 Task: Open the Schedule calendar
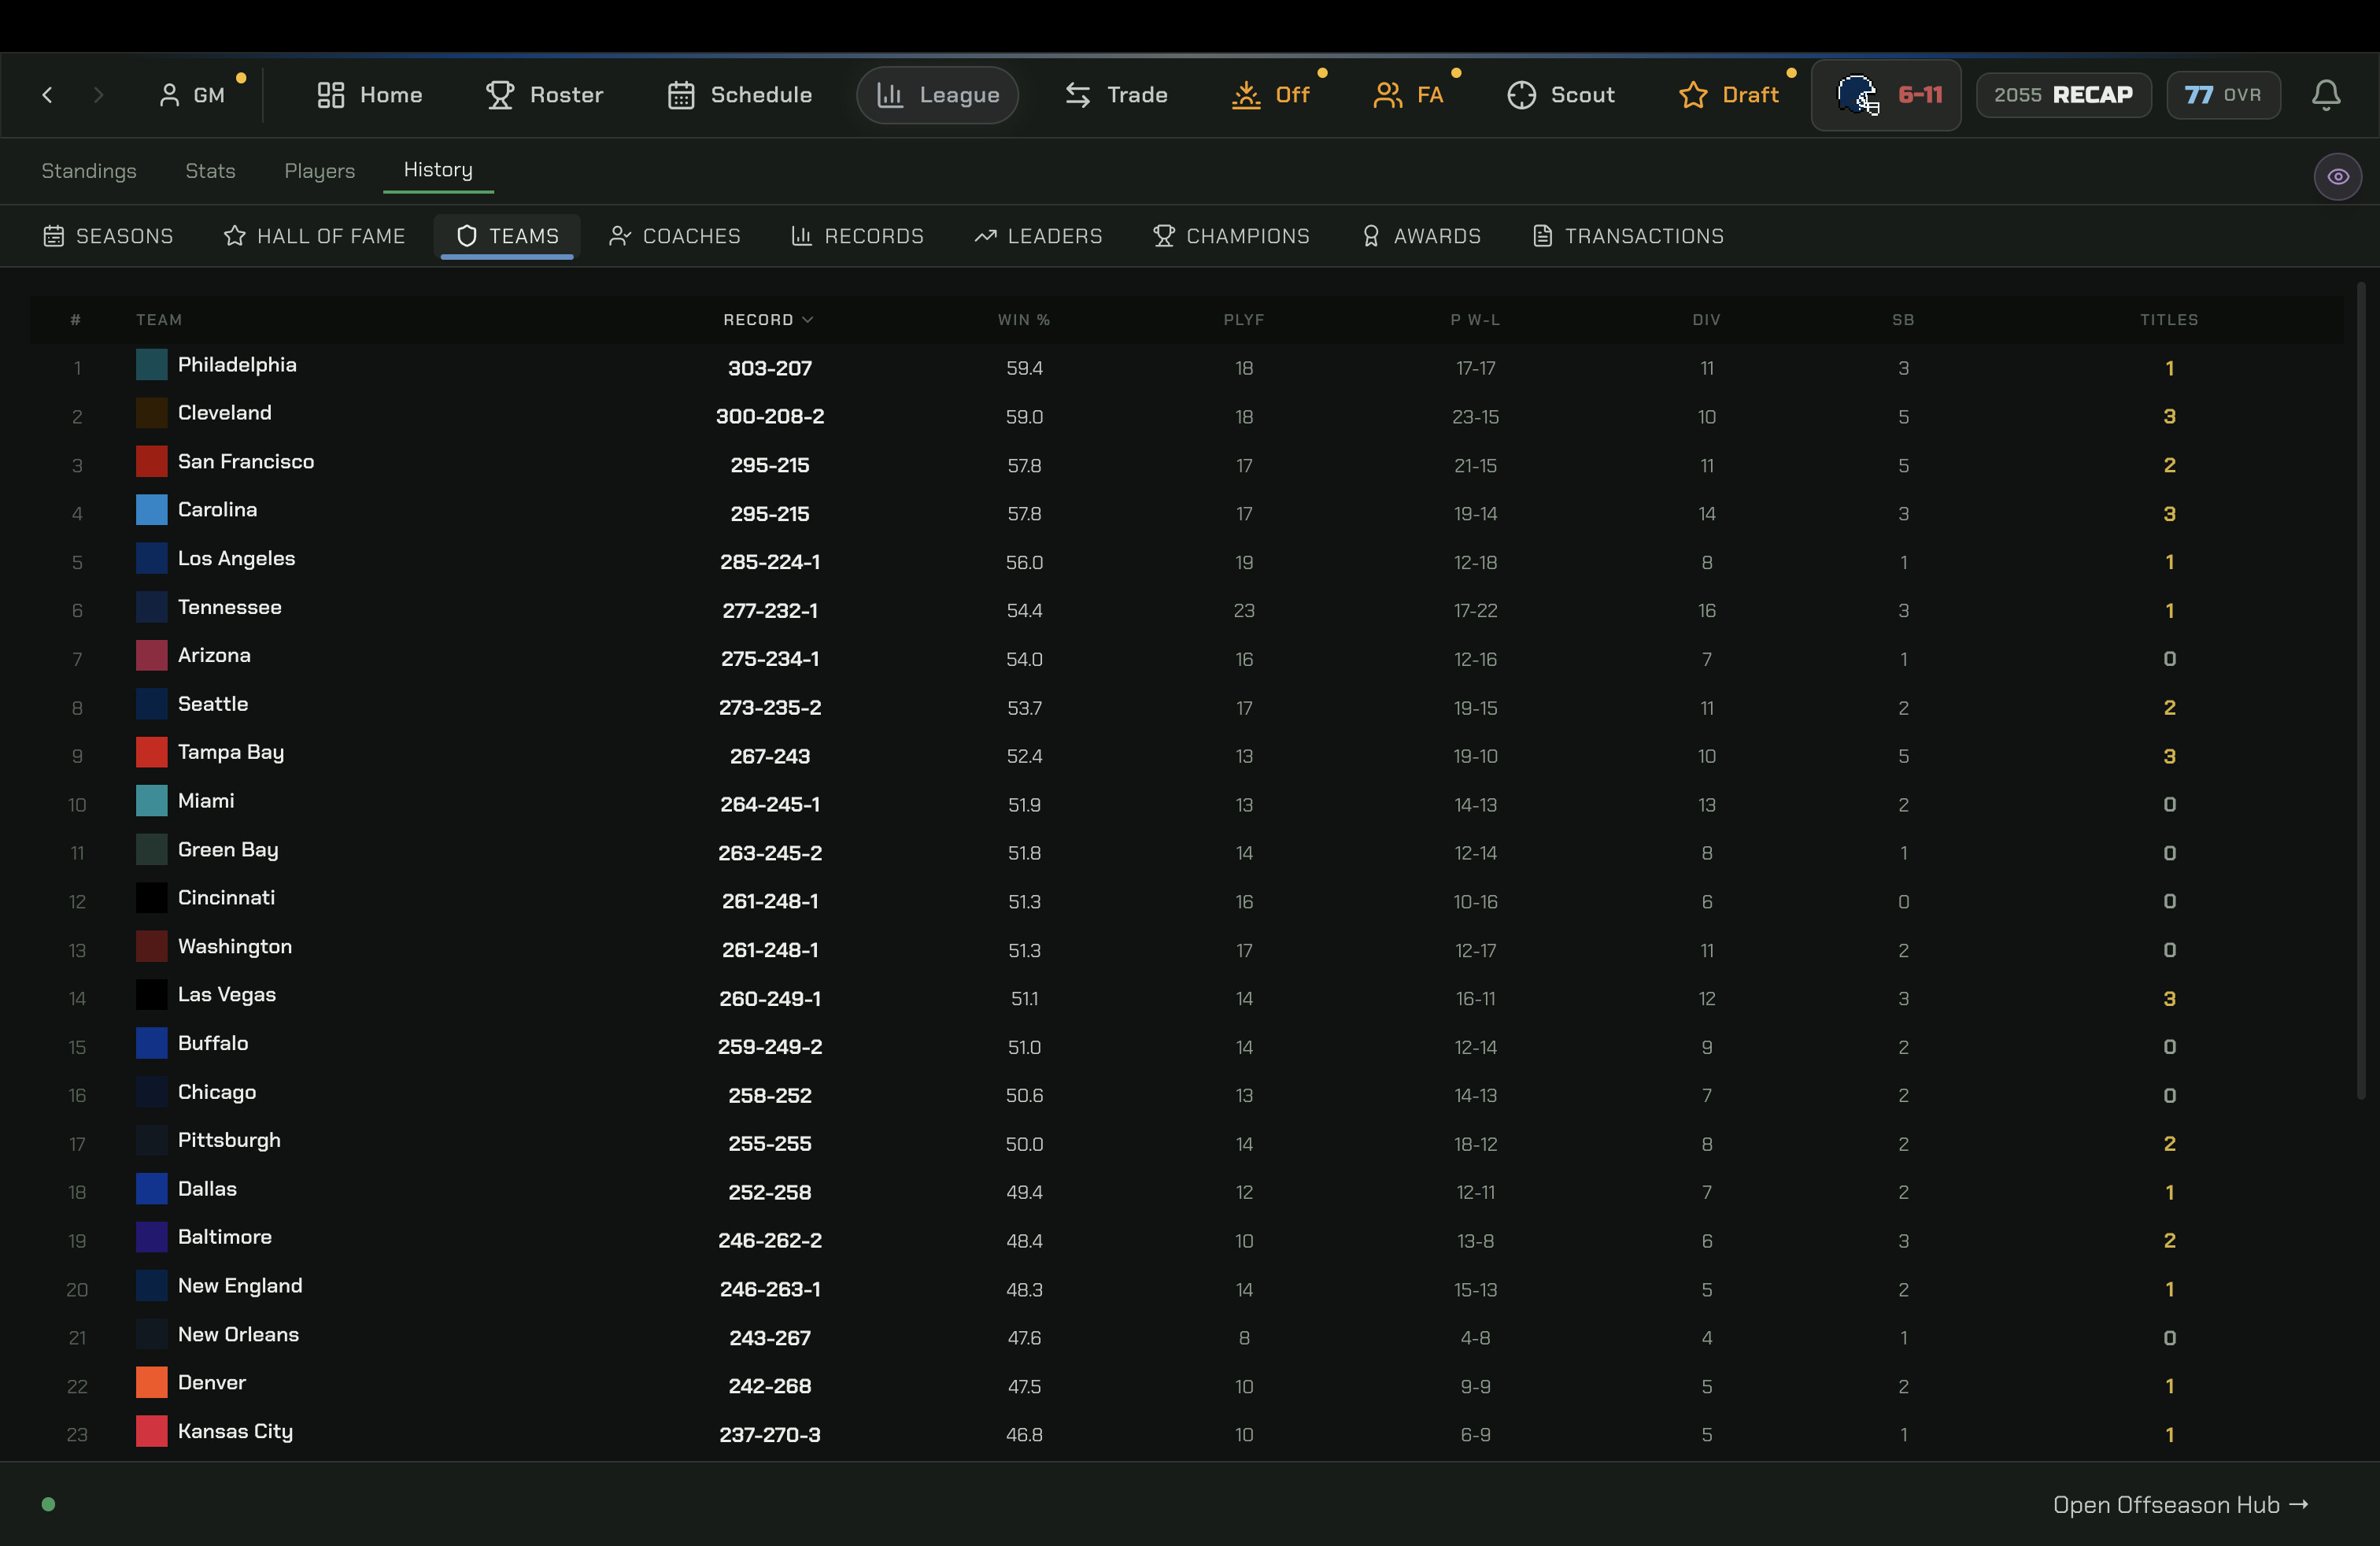pyautogui.click(x=740, y=95)
